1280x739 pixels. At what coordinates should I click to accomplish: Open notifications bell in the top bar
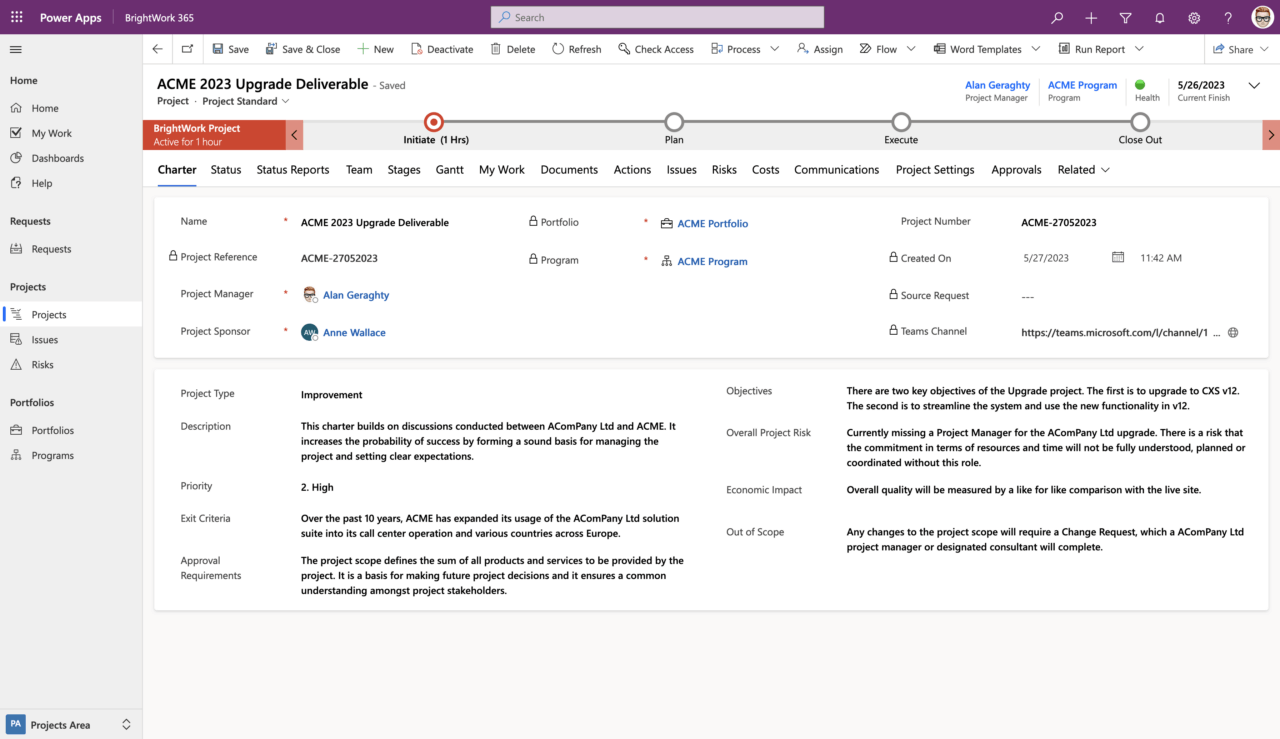point(1159,17)
